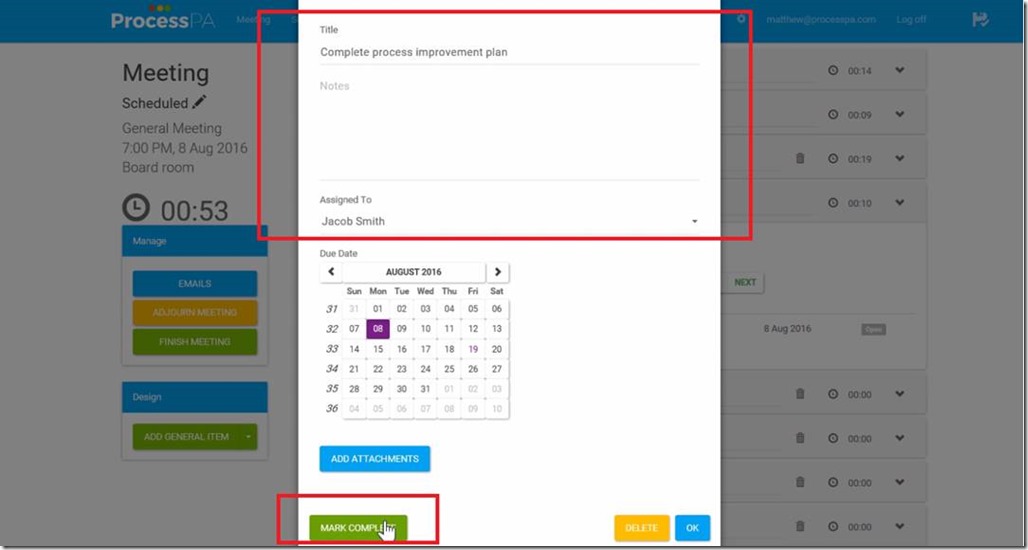Click the Title input field
1028x550 pixels.
click(509, 52)
